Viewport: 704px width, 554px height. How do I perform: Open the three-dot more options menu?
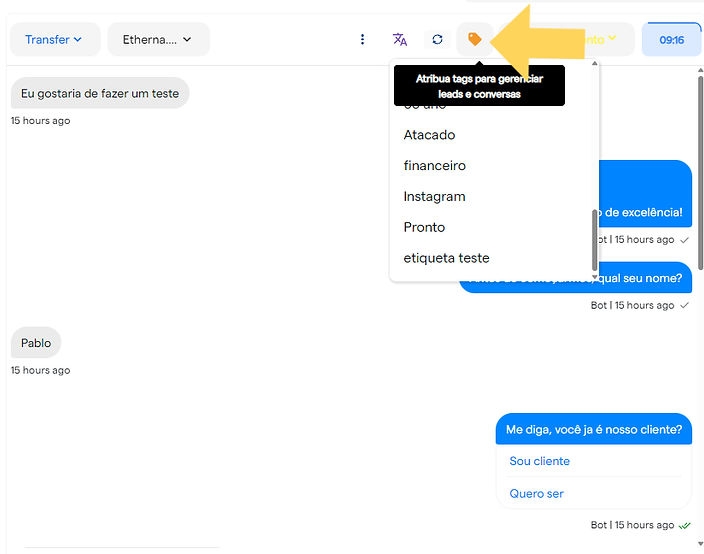pos(362,39)
